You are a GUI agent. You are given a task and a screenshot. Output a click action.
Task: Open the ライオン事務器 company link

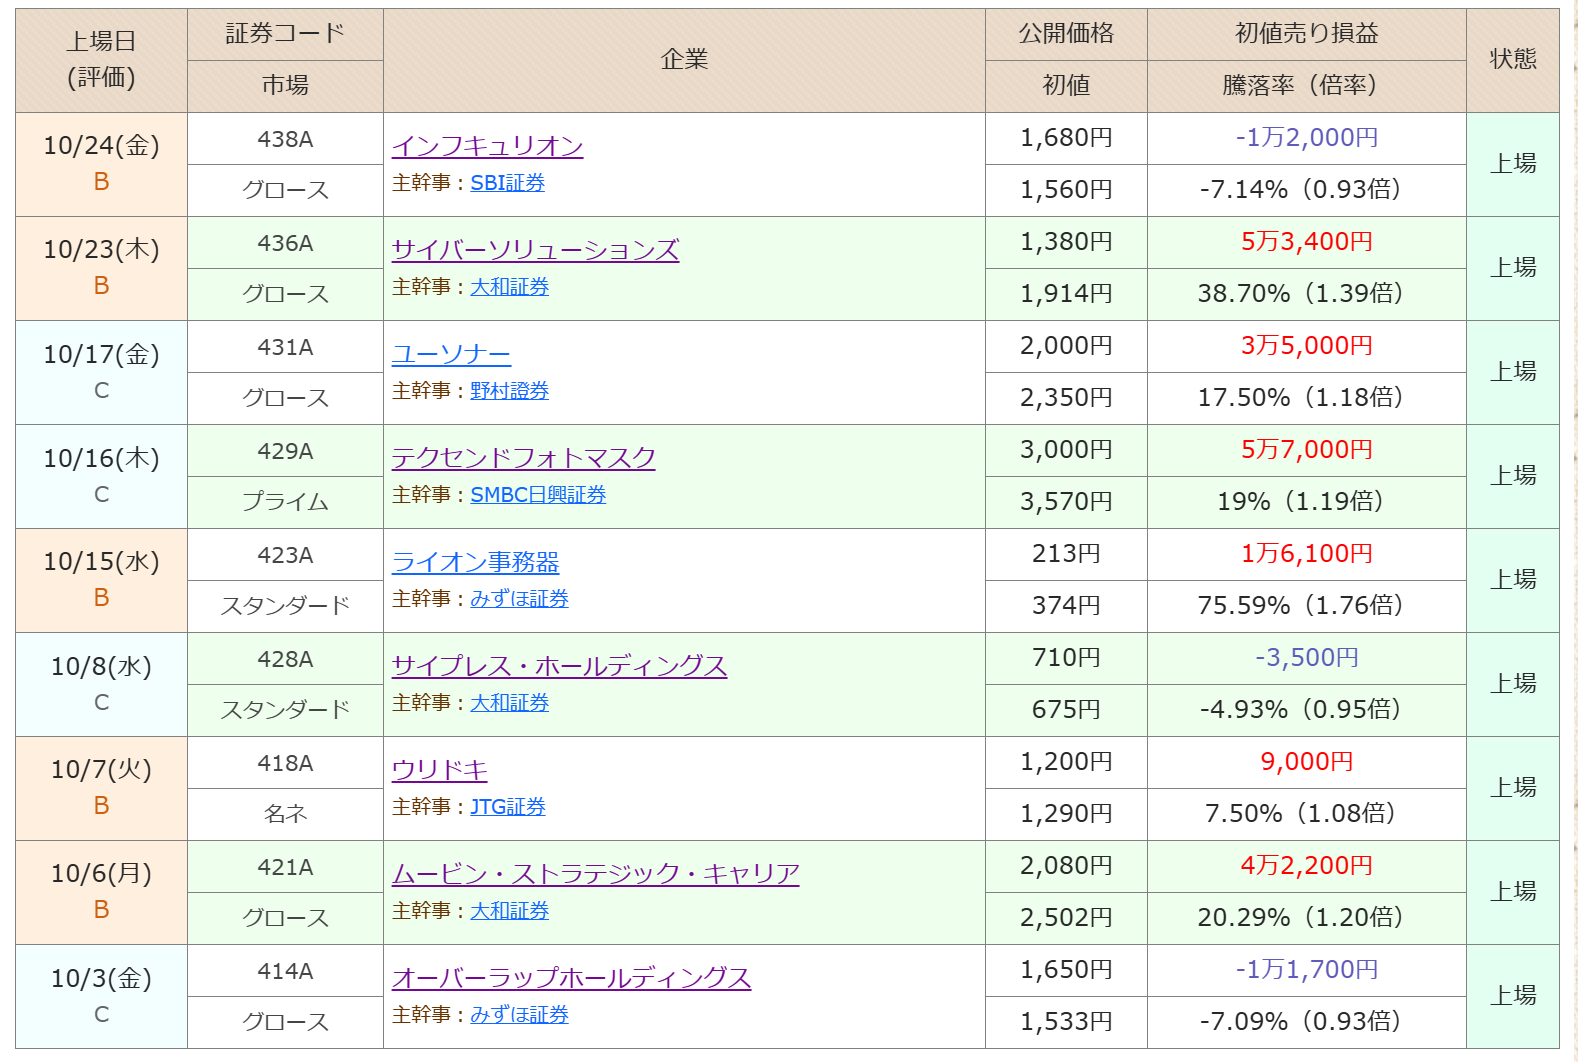[475, 563]
